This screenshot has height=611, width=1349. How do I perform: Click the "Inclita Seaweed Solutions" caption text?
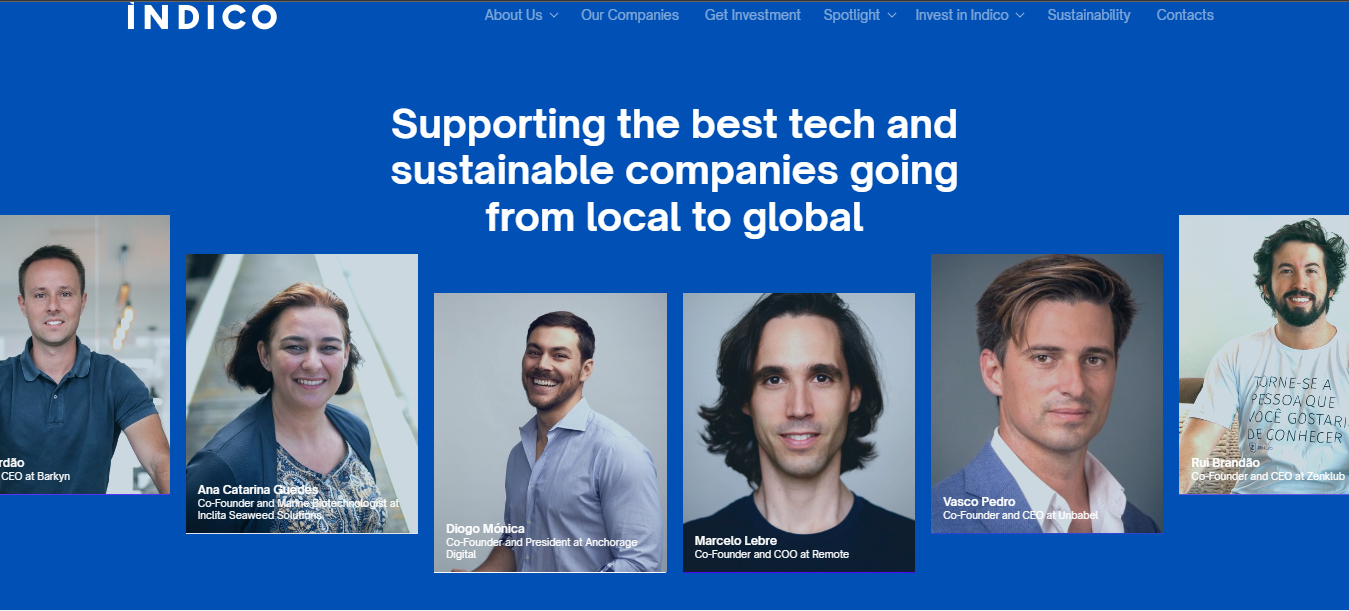pos(260,515)
